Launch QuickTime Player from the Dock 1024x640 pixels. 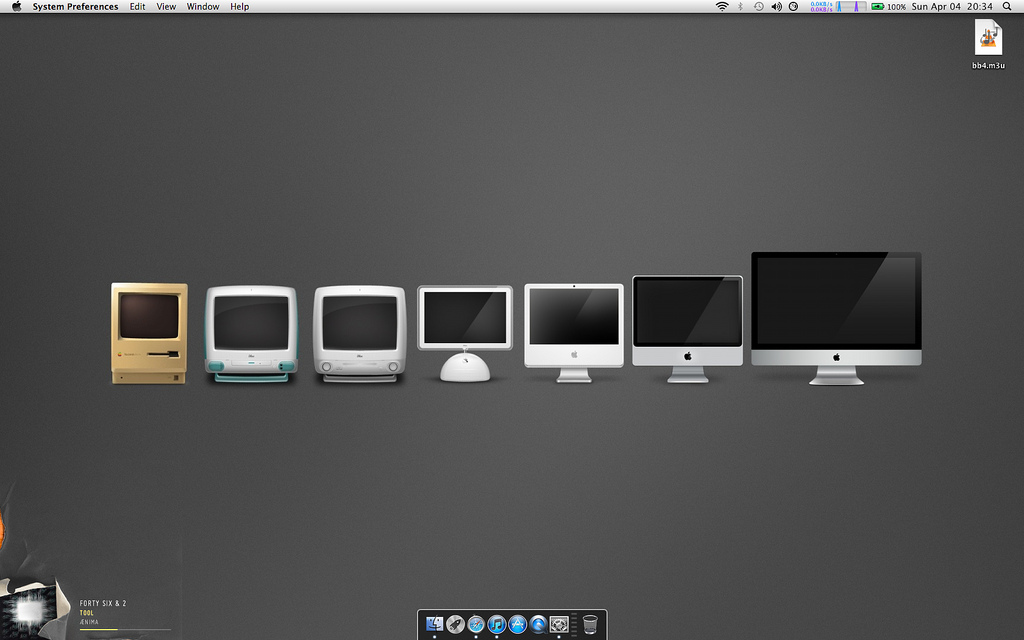coord(538,624)
